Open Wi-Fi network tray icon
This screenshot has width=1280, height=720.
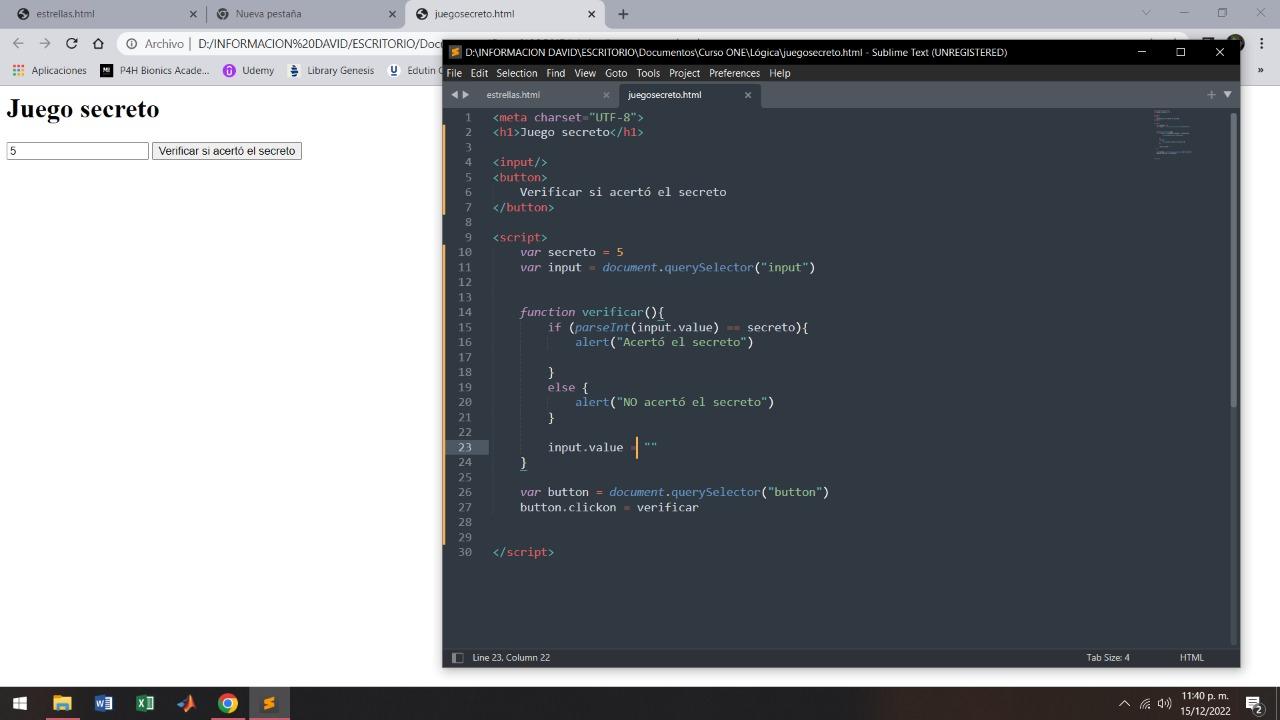pyautogui.click(x=1145, y=703)
